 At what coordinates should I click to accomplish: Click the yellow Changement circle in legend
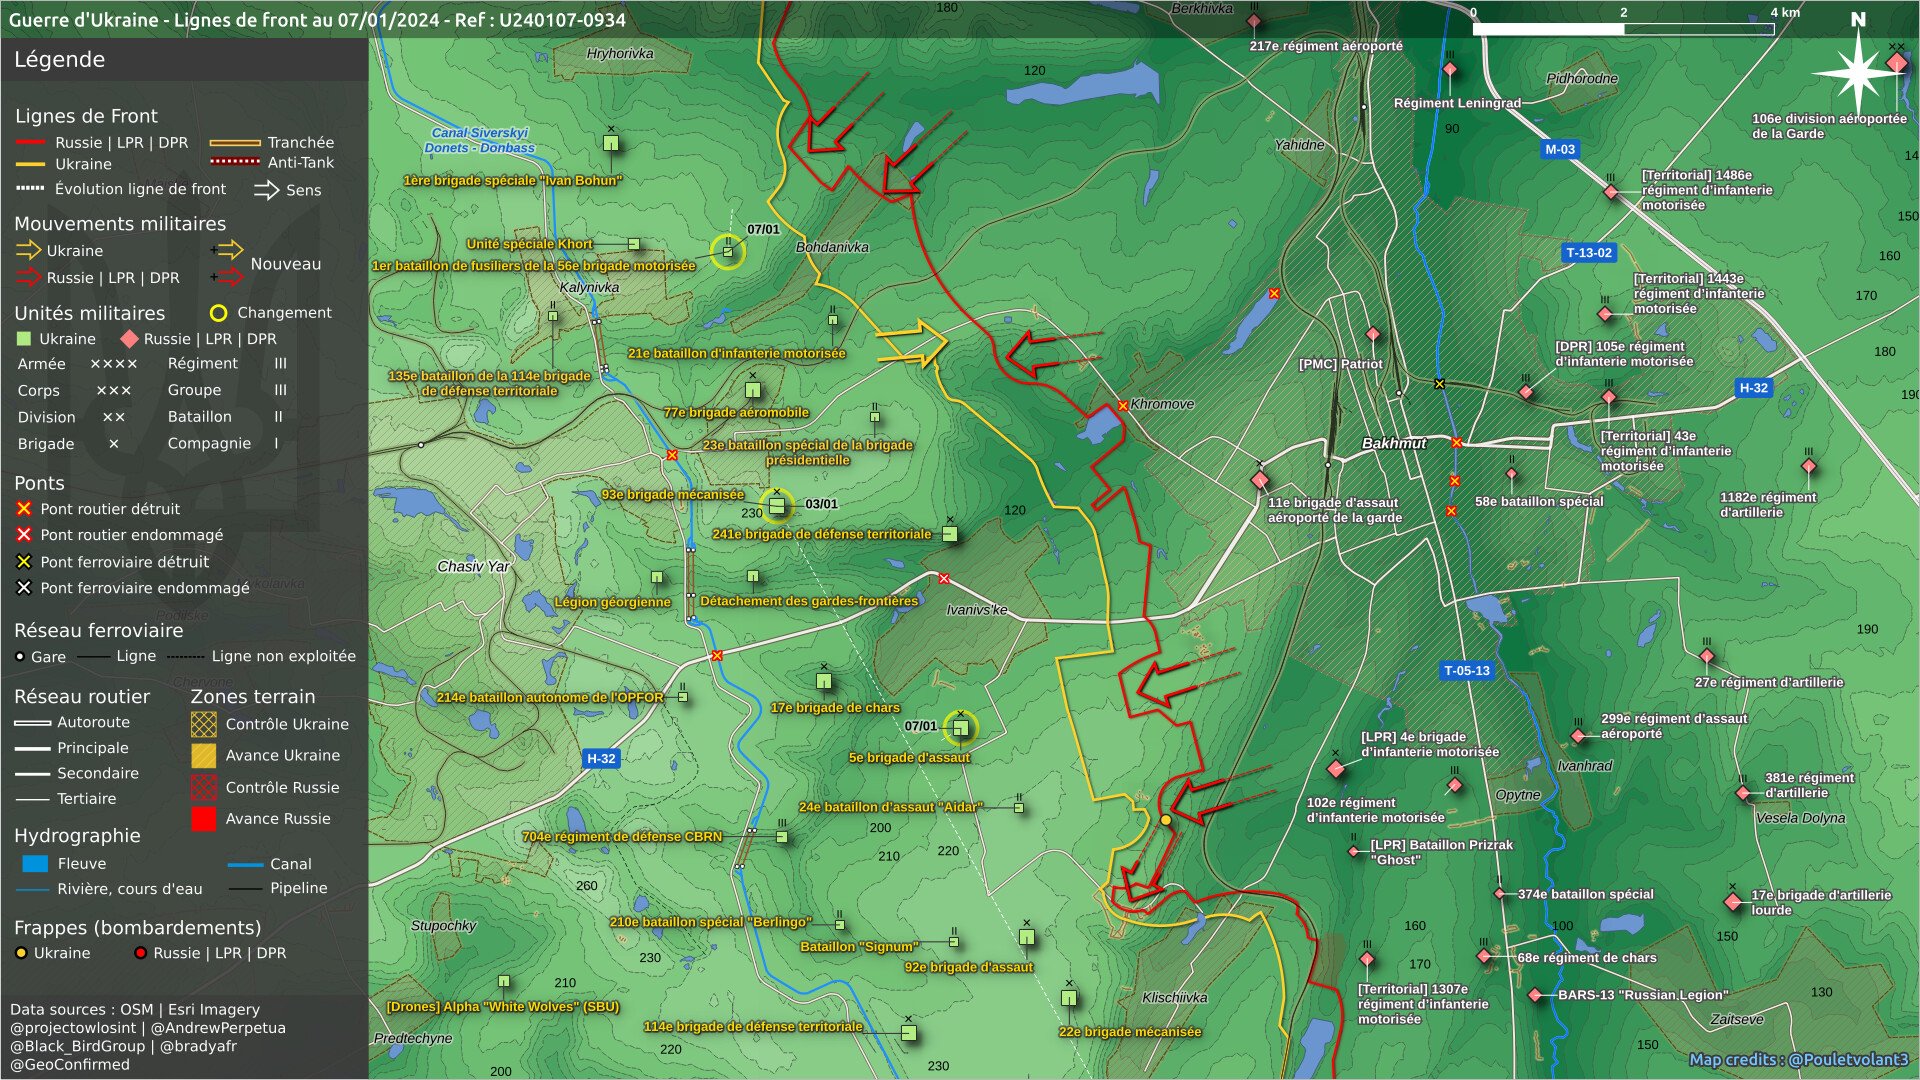point(218,313)
